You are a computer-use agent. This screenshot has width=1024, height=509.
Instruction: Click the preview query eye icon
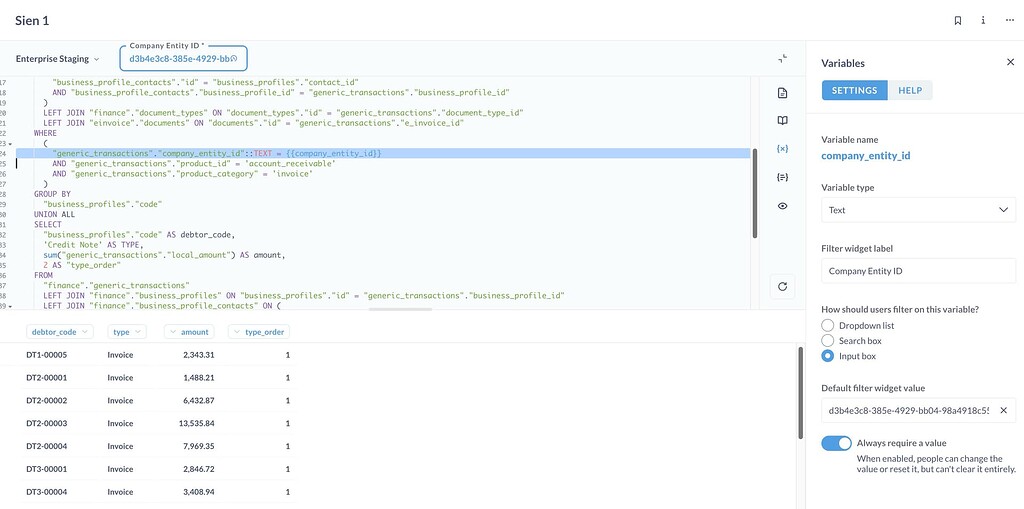point(782,206)
